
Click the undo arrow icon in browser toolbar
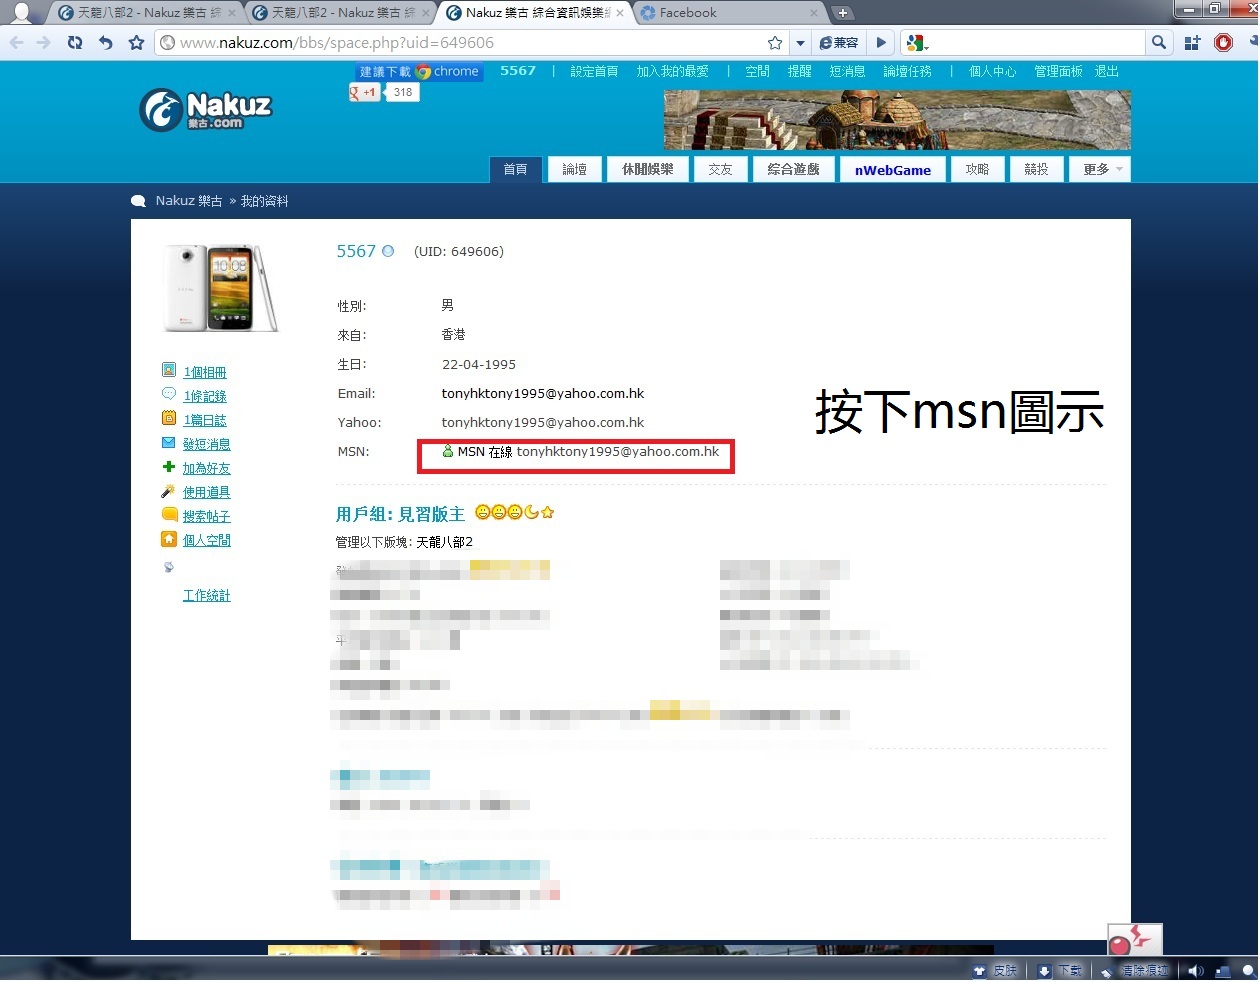pyautogui.click(x=106, y=43)
